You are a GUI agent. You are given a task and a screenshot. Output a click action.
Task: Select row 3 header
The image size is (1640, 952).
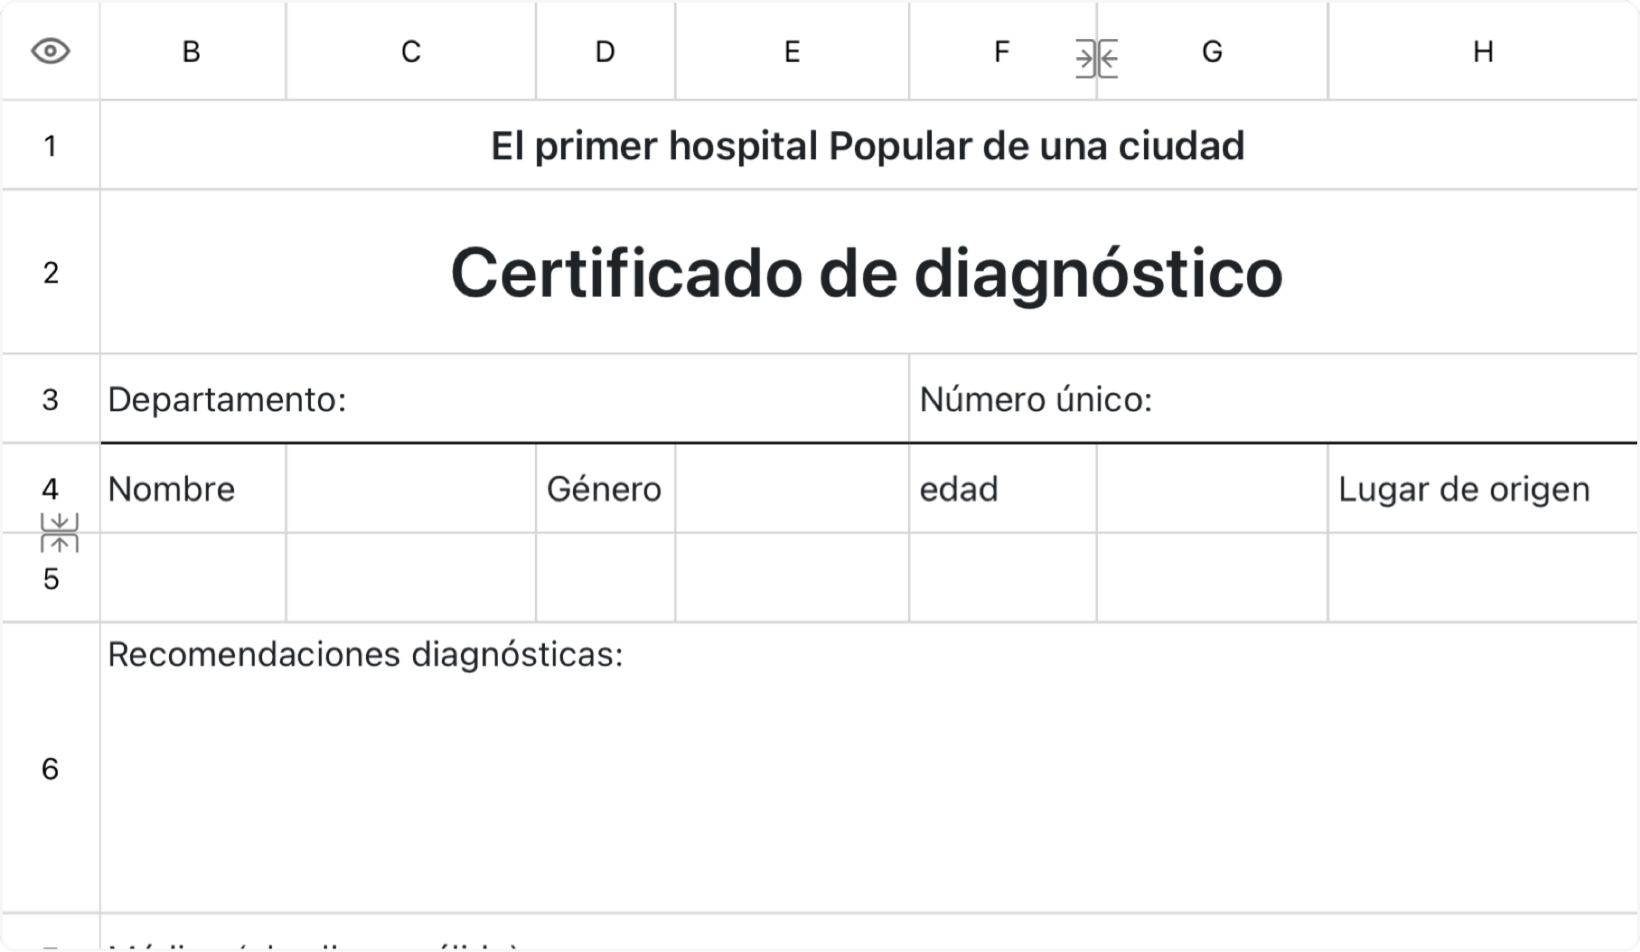tap(50, 399)
